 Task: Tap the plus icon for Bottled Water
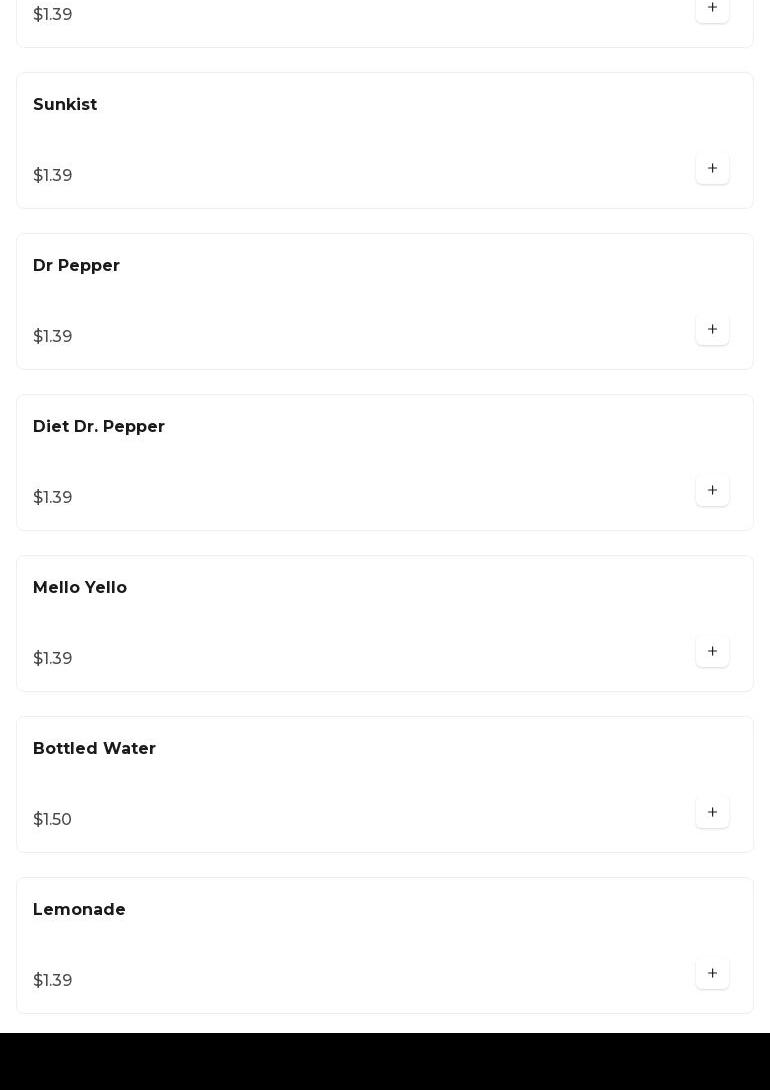coord(712,813)
